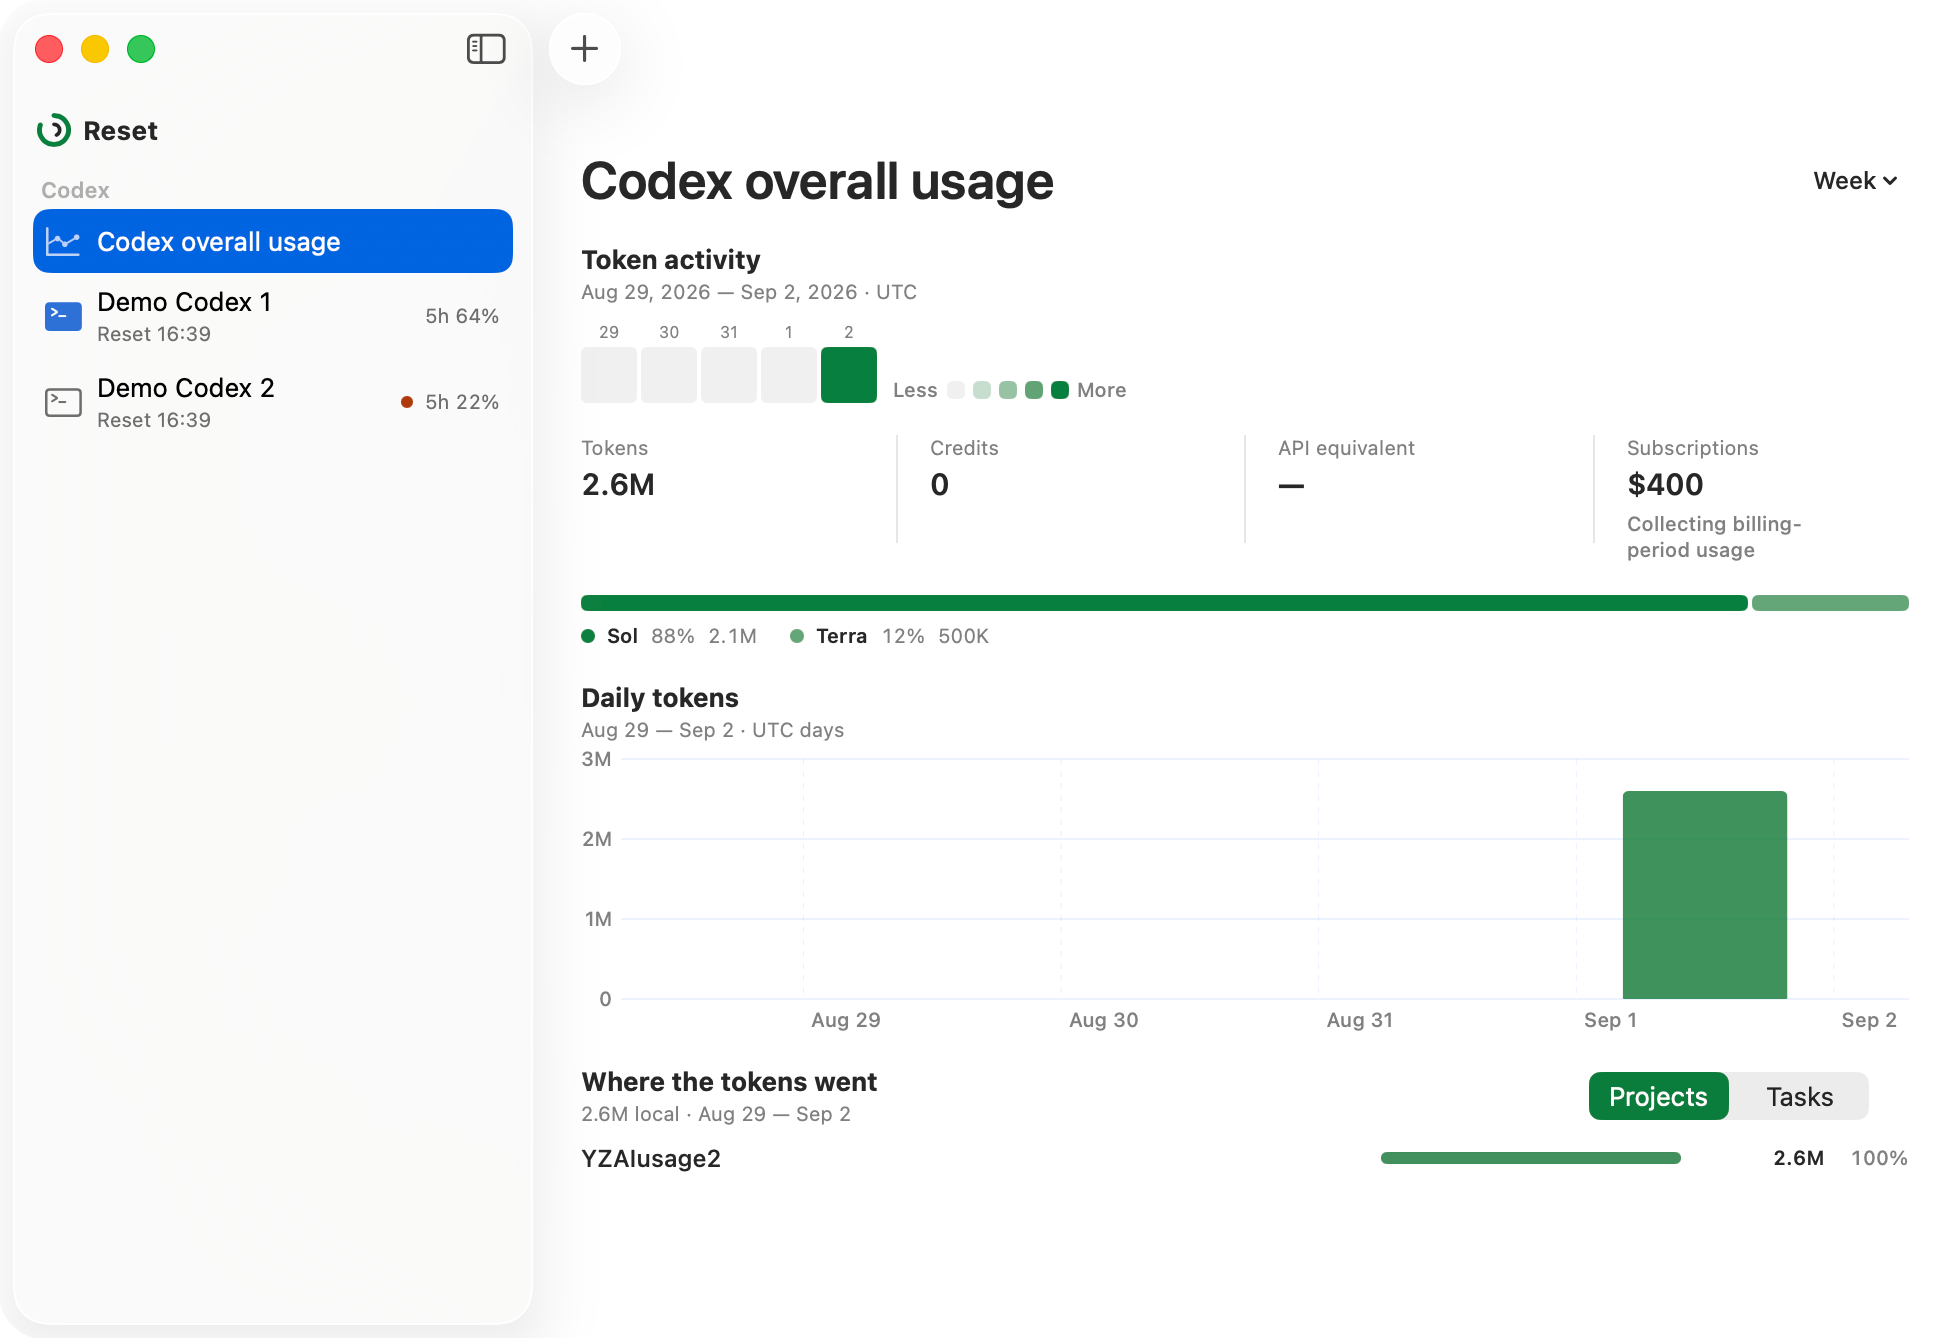Click the Token activity heading

(671, 260)
